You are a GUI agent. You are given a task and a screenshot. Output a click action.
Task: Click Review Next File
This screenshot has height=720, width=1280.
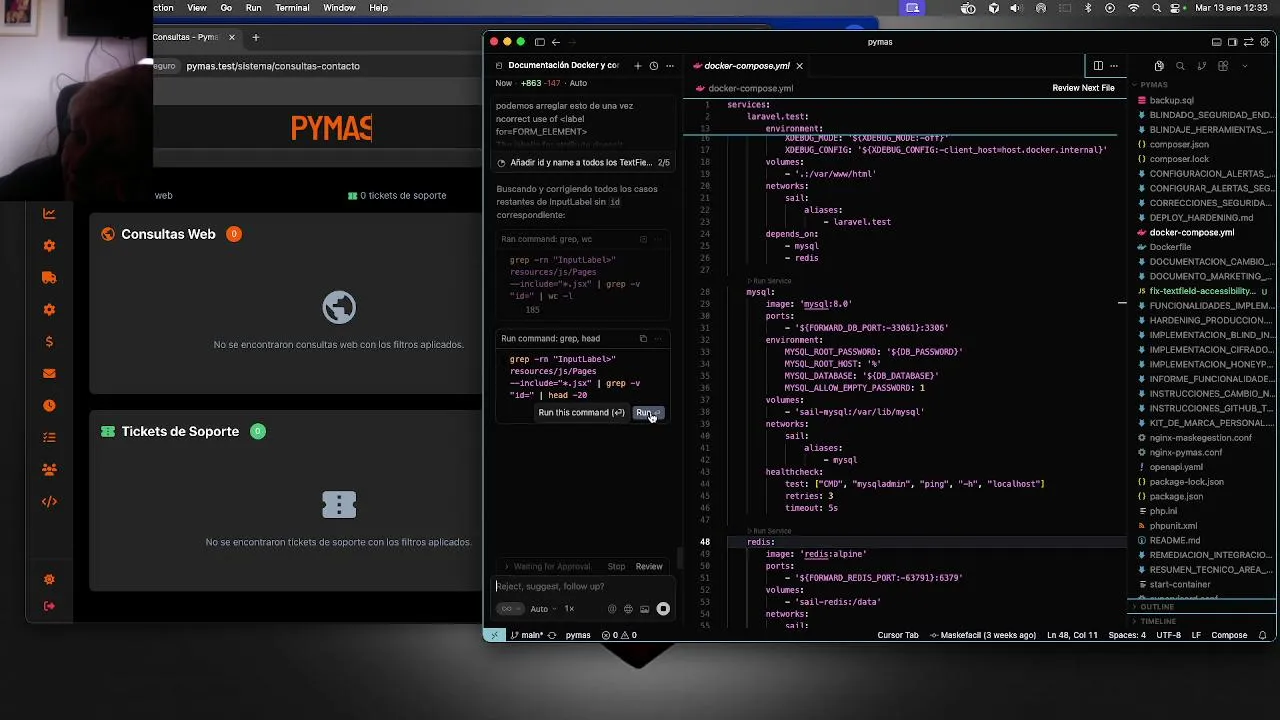[1083, 88]
